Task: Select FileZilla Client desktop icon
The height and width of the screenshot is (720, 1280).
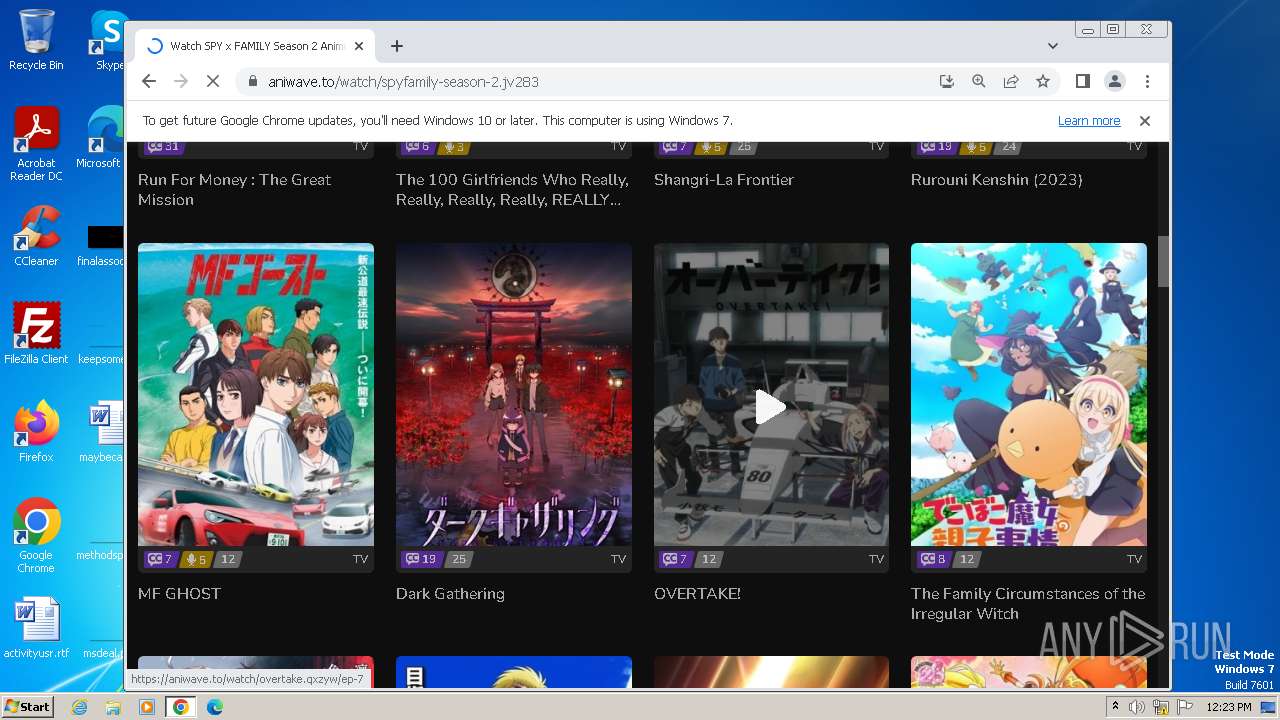Action: 36,334
